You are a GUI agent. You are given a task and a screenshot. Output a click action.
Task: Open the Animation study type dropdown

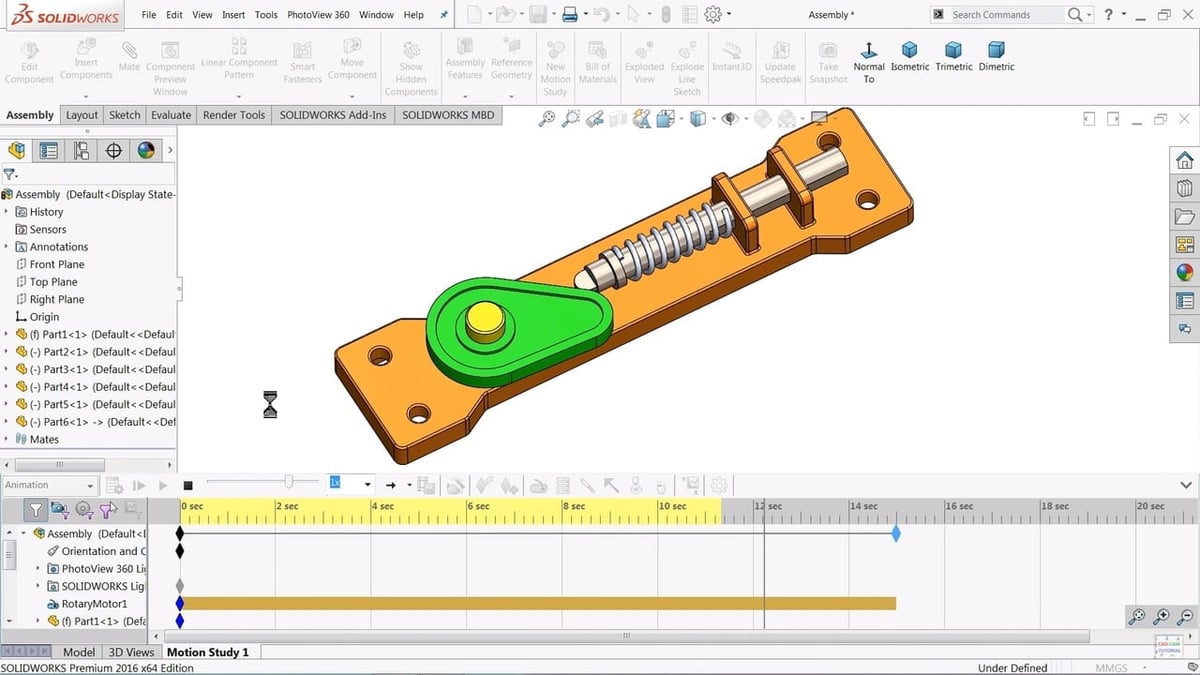[49, 485]
